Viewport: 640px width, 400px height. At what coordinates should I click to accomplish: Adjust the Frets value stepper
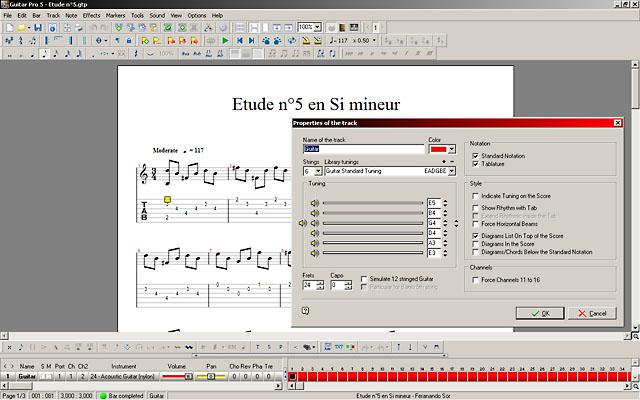[320, 285]
